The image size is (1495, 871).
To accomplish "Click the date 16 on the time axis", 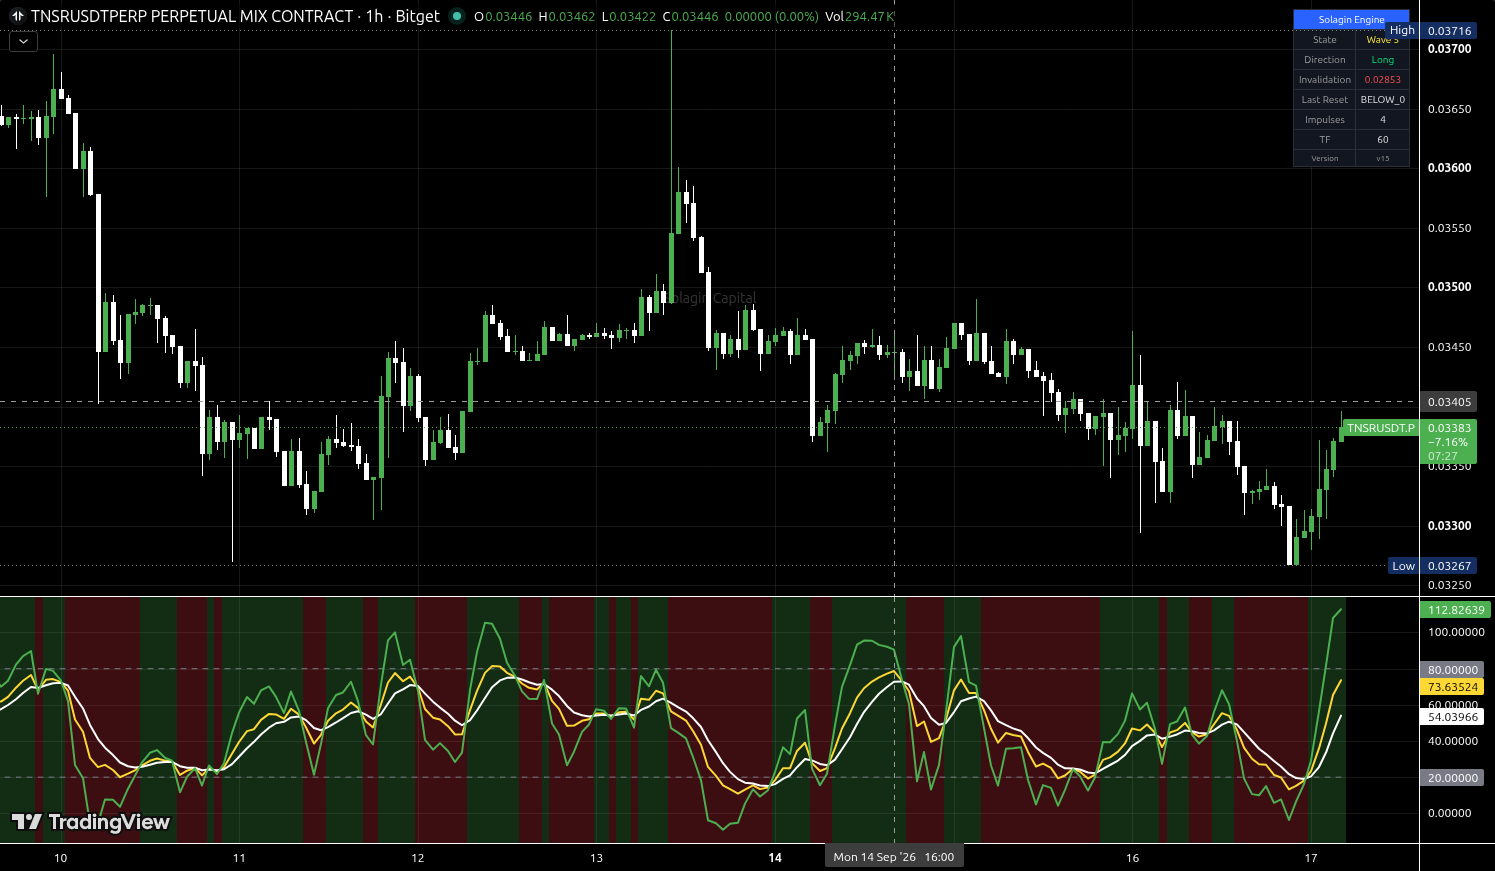I will click(x=1132, y=858).
